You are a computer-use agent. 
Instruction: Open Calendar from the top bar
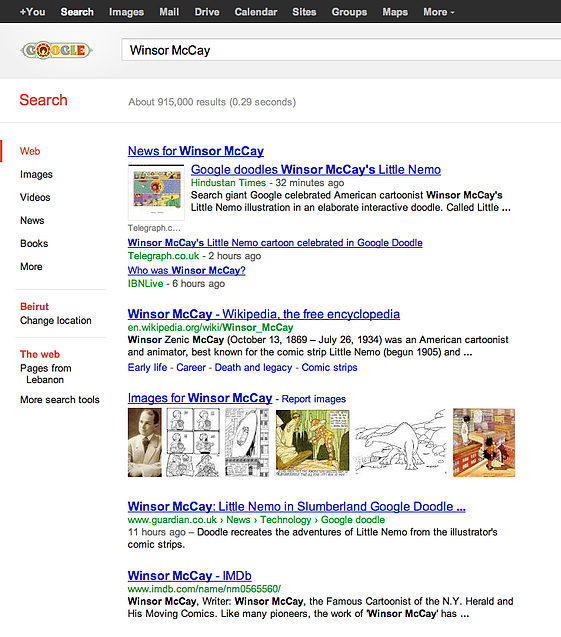256,12
